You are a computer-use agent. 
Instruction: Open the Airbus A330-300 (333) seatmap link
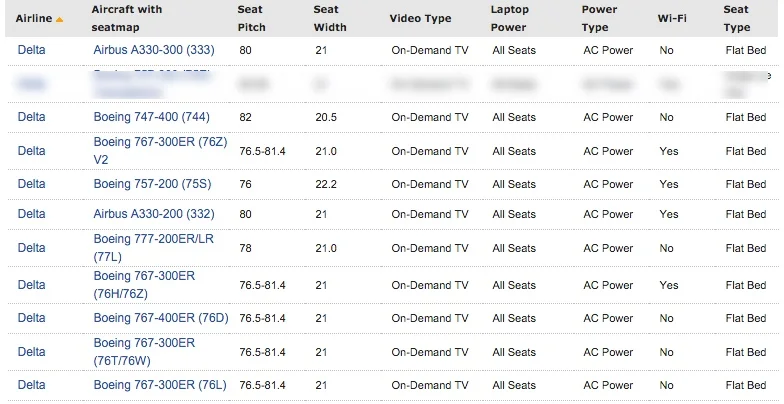(x=154, y=50)
